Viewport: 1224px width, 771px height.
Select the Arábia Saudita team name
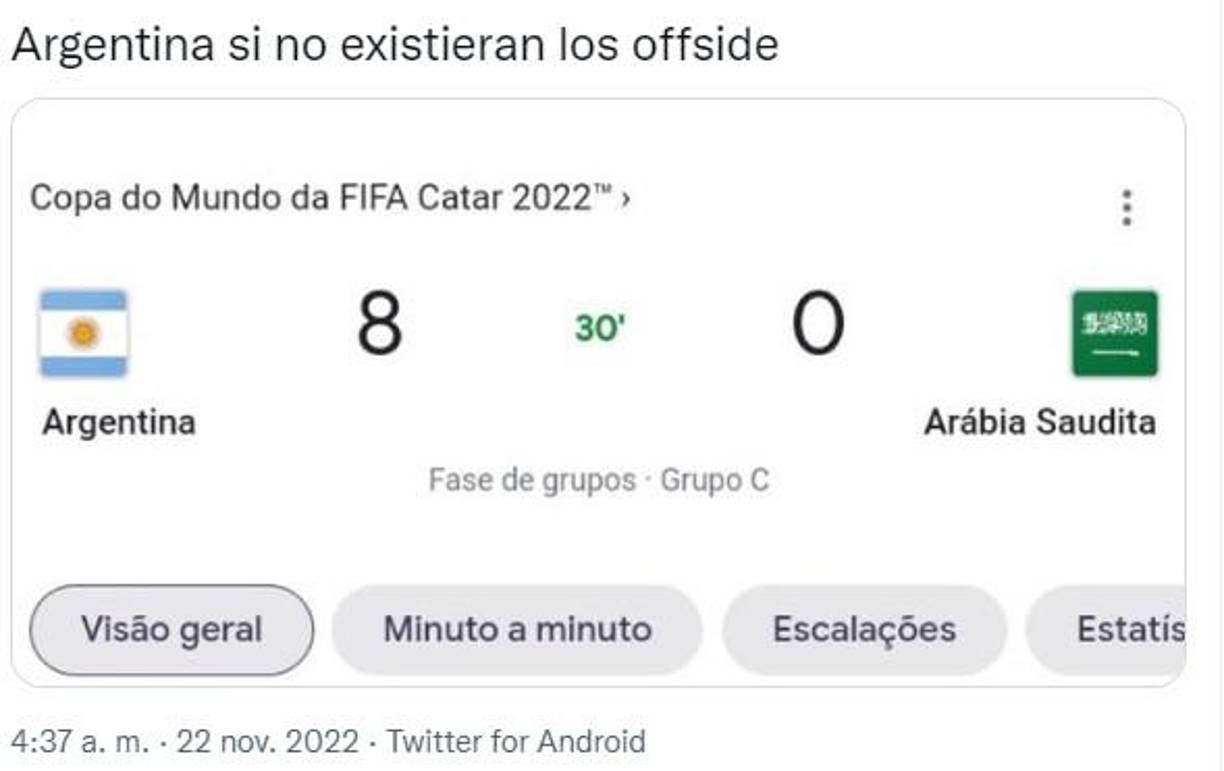1040,422
